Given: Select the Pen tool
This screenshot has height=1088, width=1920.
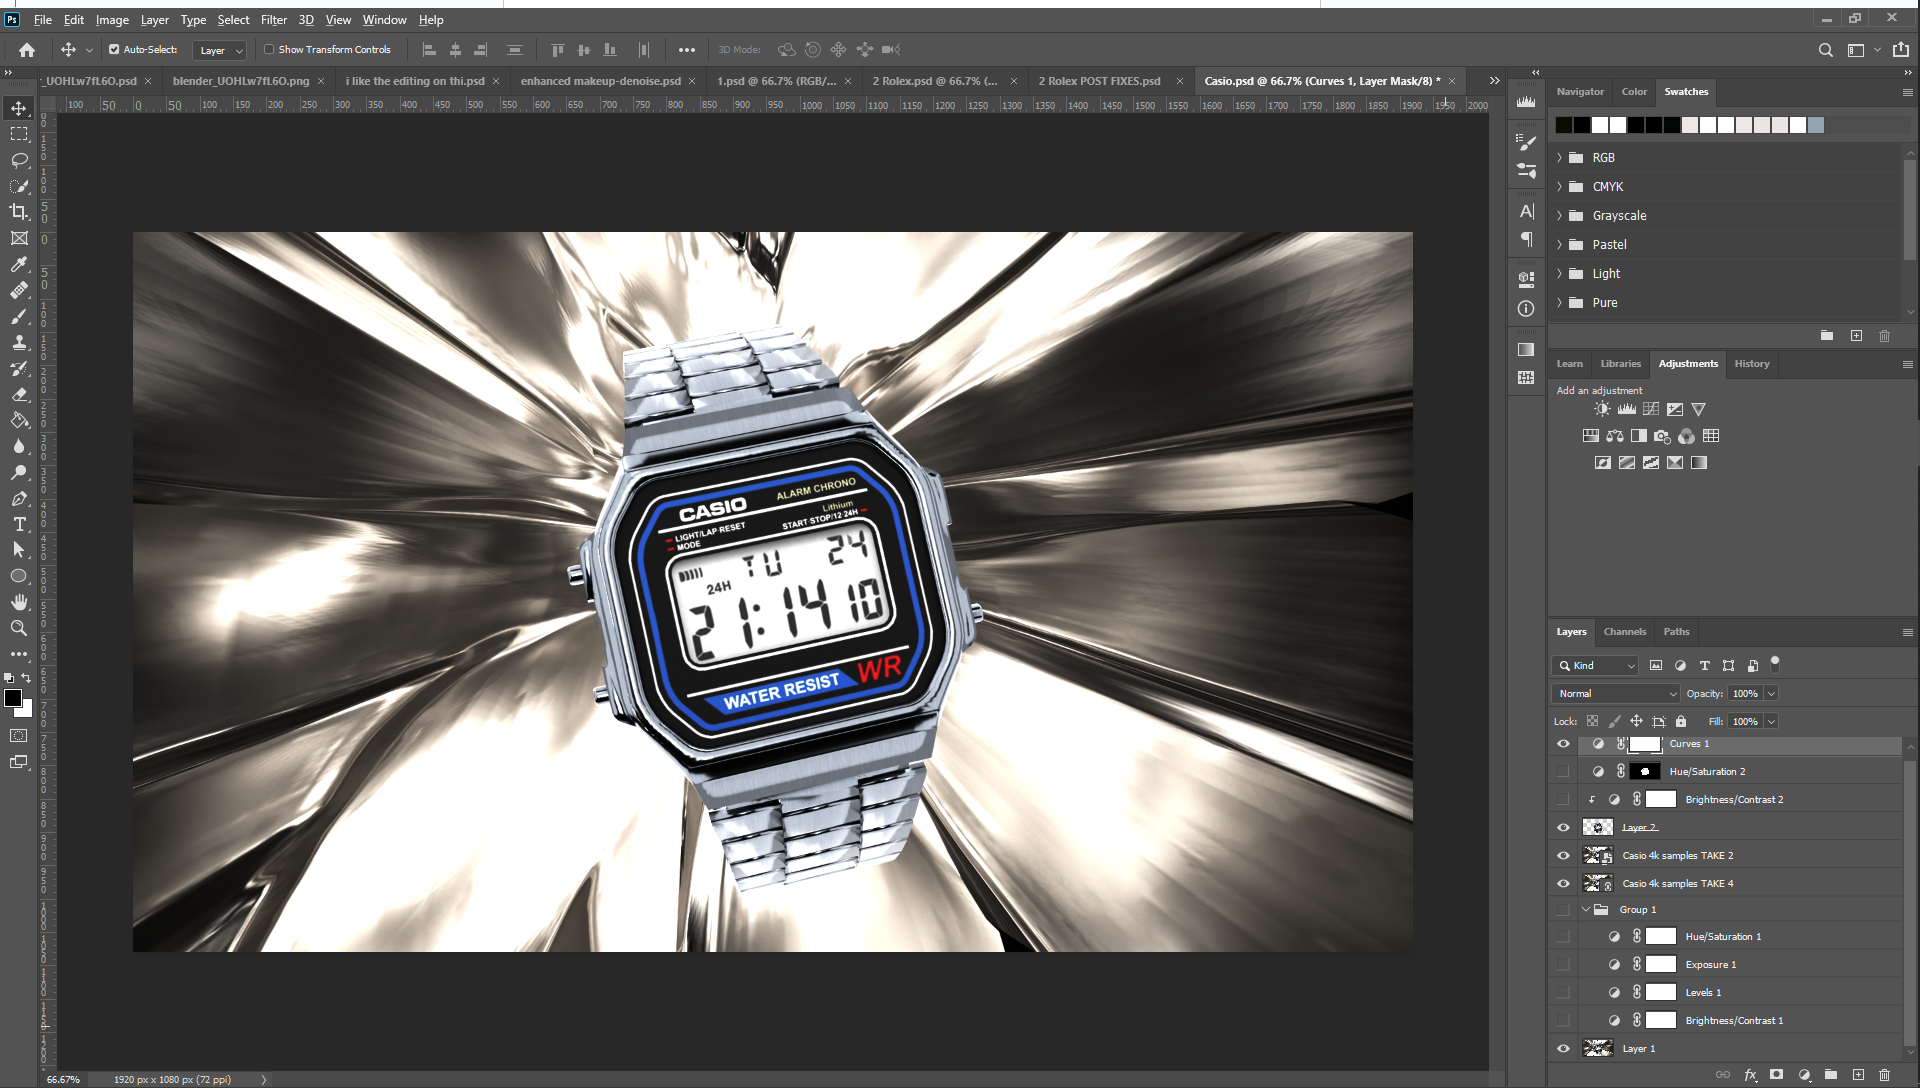Looking at the screenshot, I should pyautogui.click(x=19, y=498).
